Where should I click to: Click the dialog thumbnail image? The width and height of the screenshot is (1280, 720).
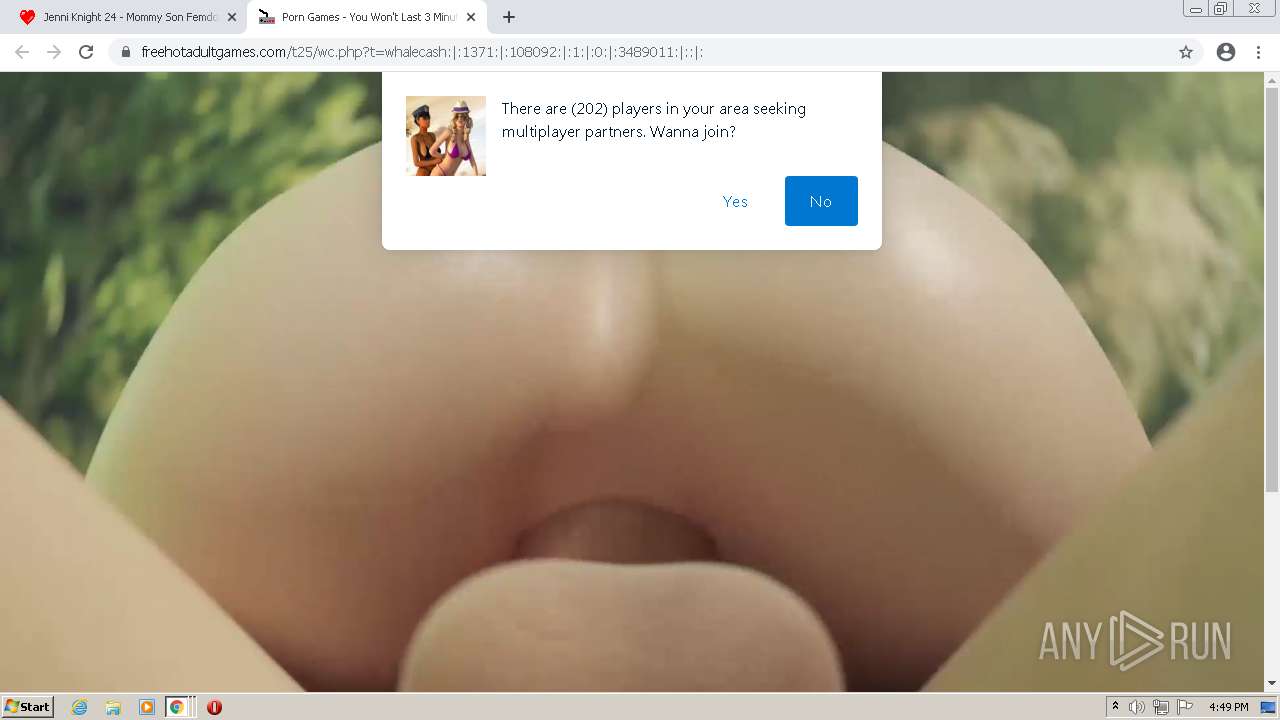coord(446,136)
